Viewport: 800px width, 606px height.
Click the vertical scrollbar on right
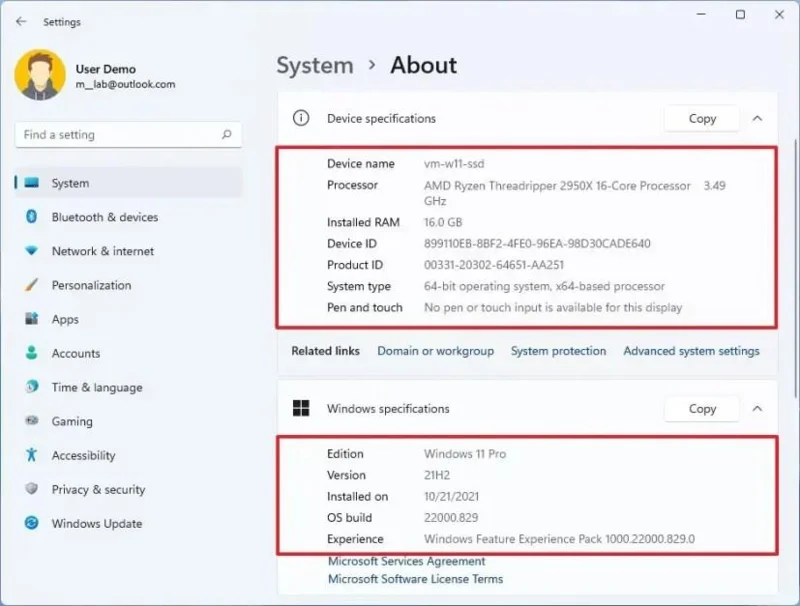795,268
